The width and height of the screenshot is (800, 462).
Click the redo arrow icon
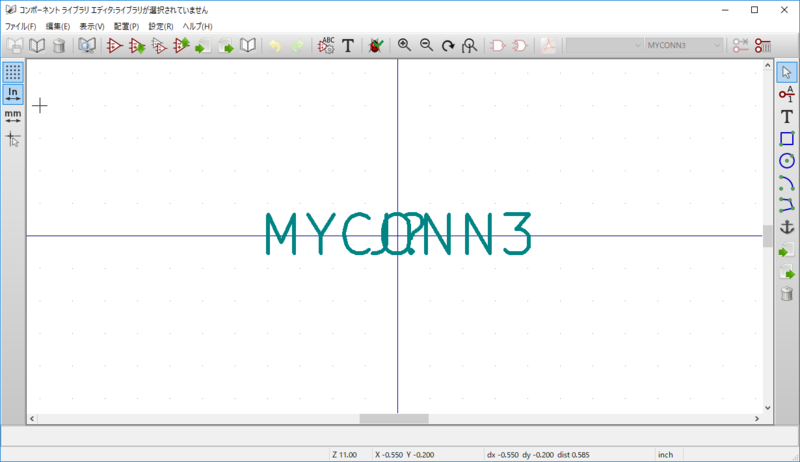tap(297, 45)
